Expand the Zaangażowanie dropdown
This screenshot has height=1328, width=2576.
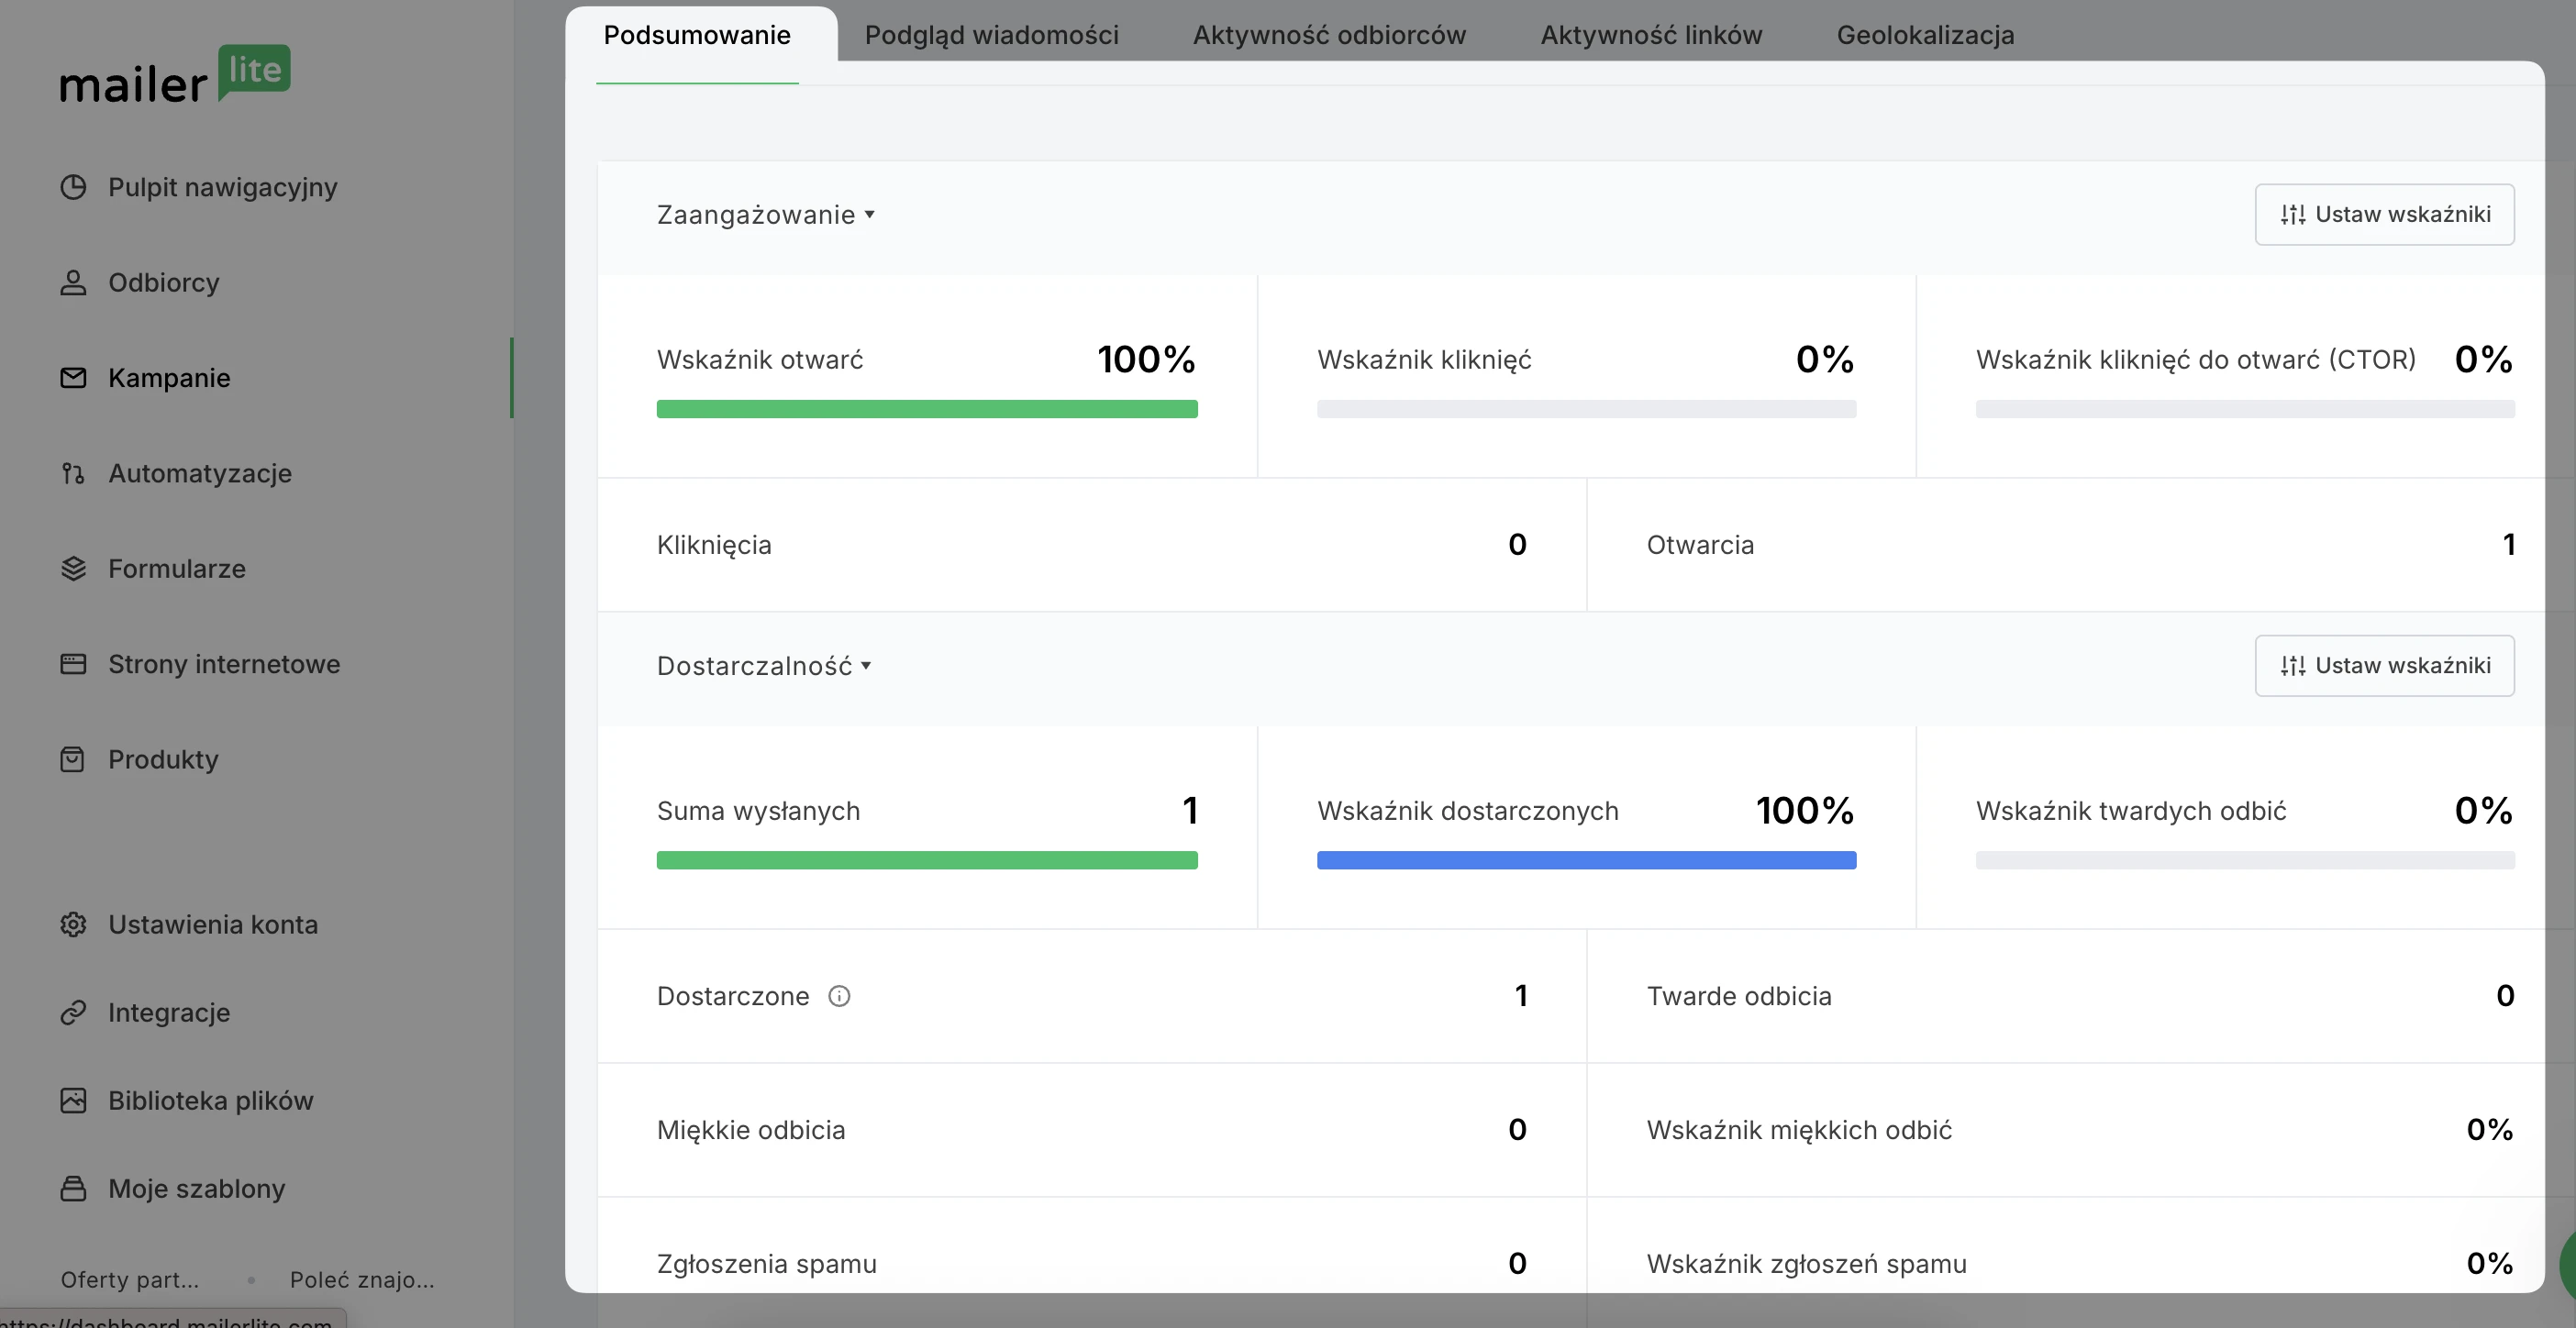click(766, 215)
